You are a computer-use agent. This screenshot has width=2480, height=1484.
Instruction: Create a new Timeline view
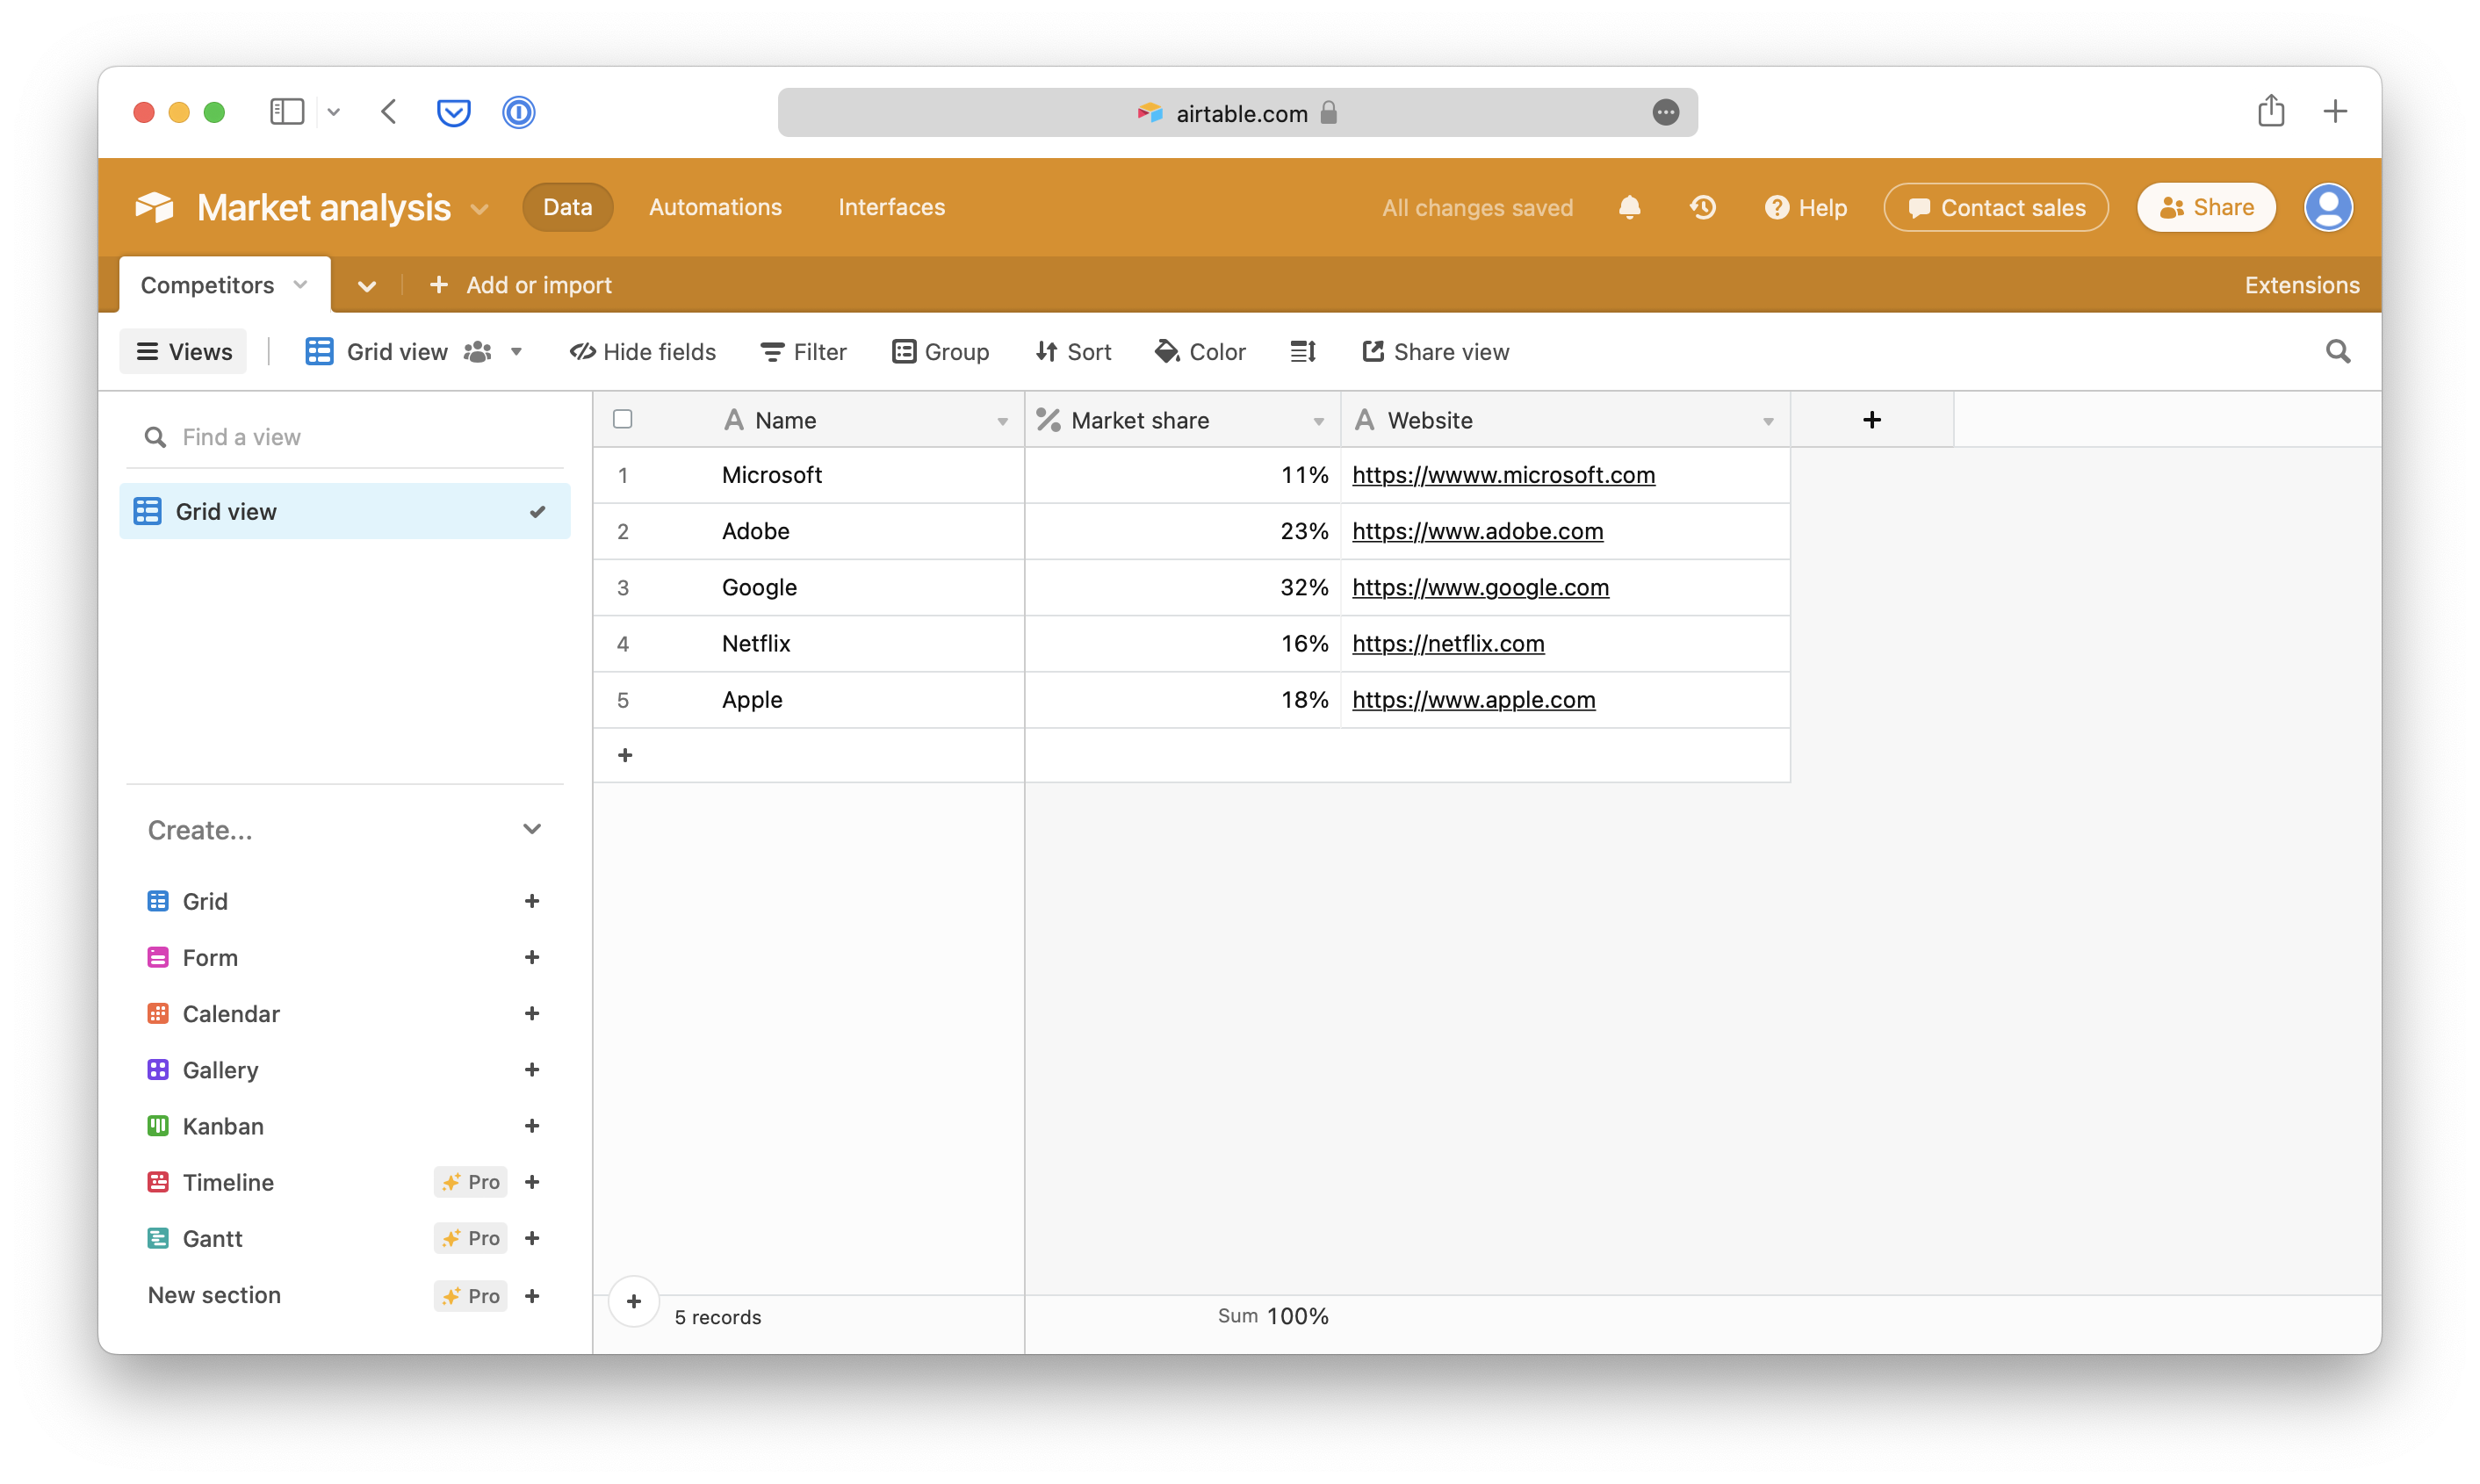coord(532,1182)
